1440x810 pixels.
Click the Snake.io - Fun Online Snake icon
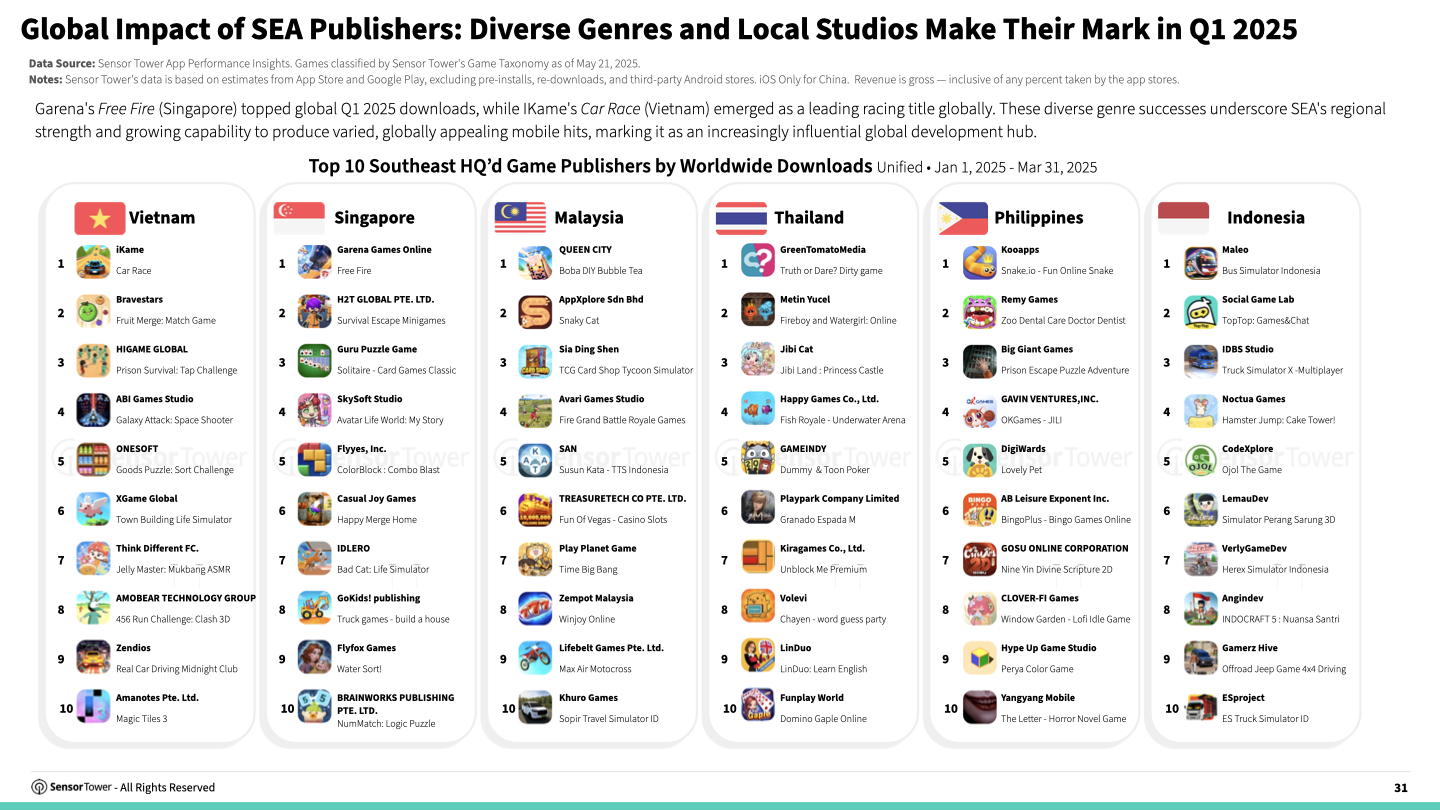pyautogui.click(x=980, y=261)
